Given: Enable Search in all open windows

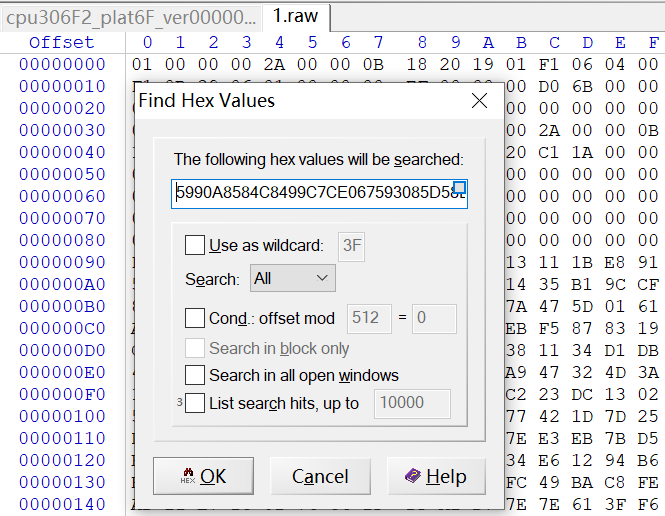Looking at the screenshot, I should point(195,376).
